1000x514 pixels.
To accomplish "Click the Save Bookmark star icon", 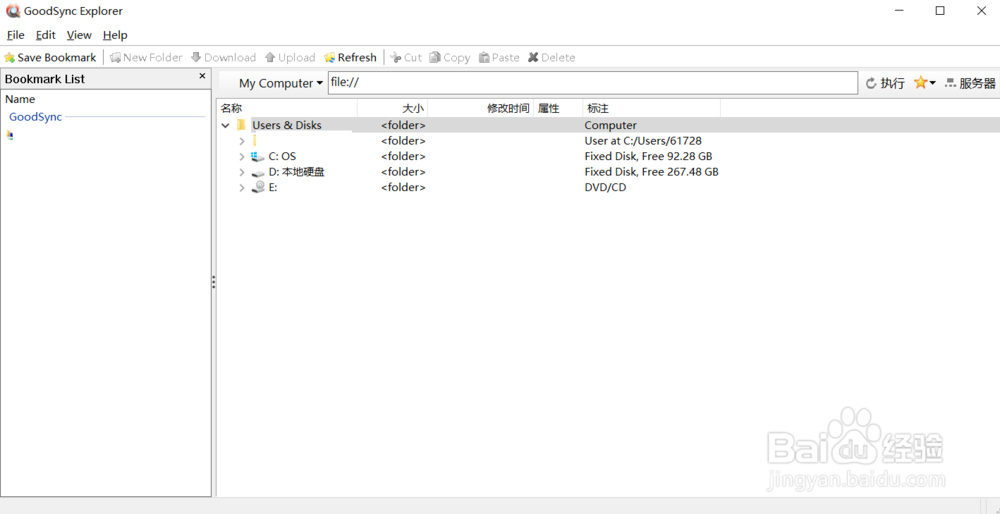I will (10, 57).
